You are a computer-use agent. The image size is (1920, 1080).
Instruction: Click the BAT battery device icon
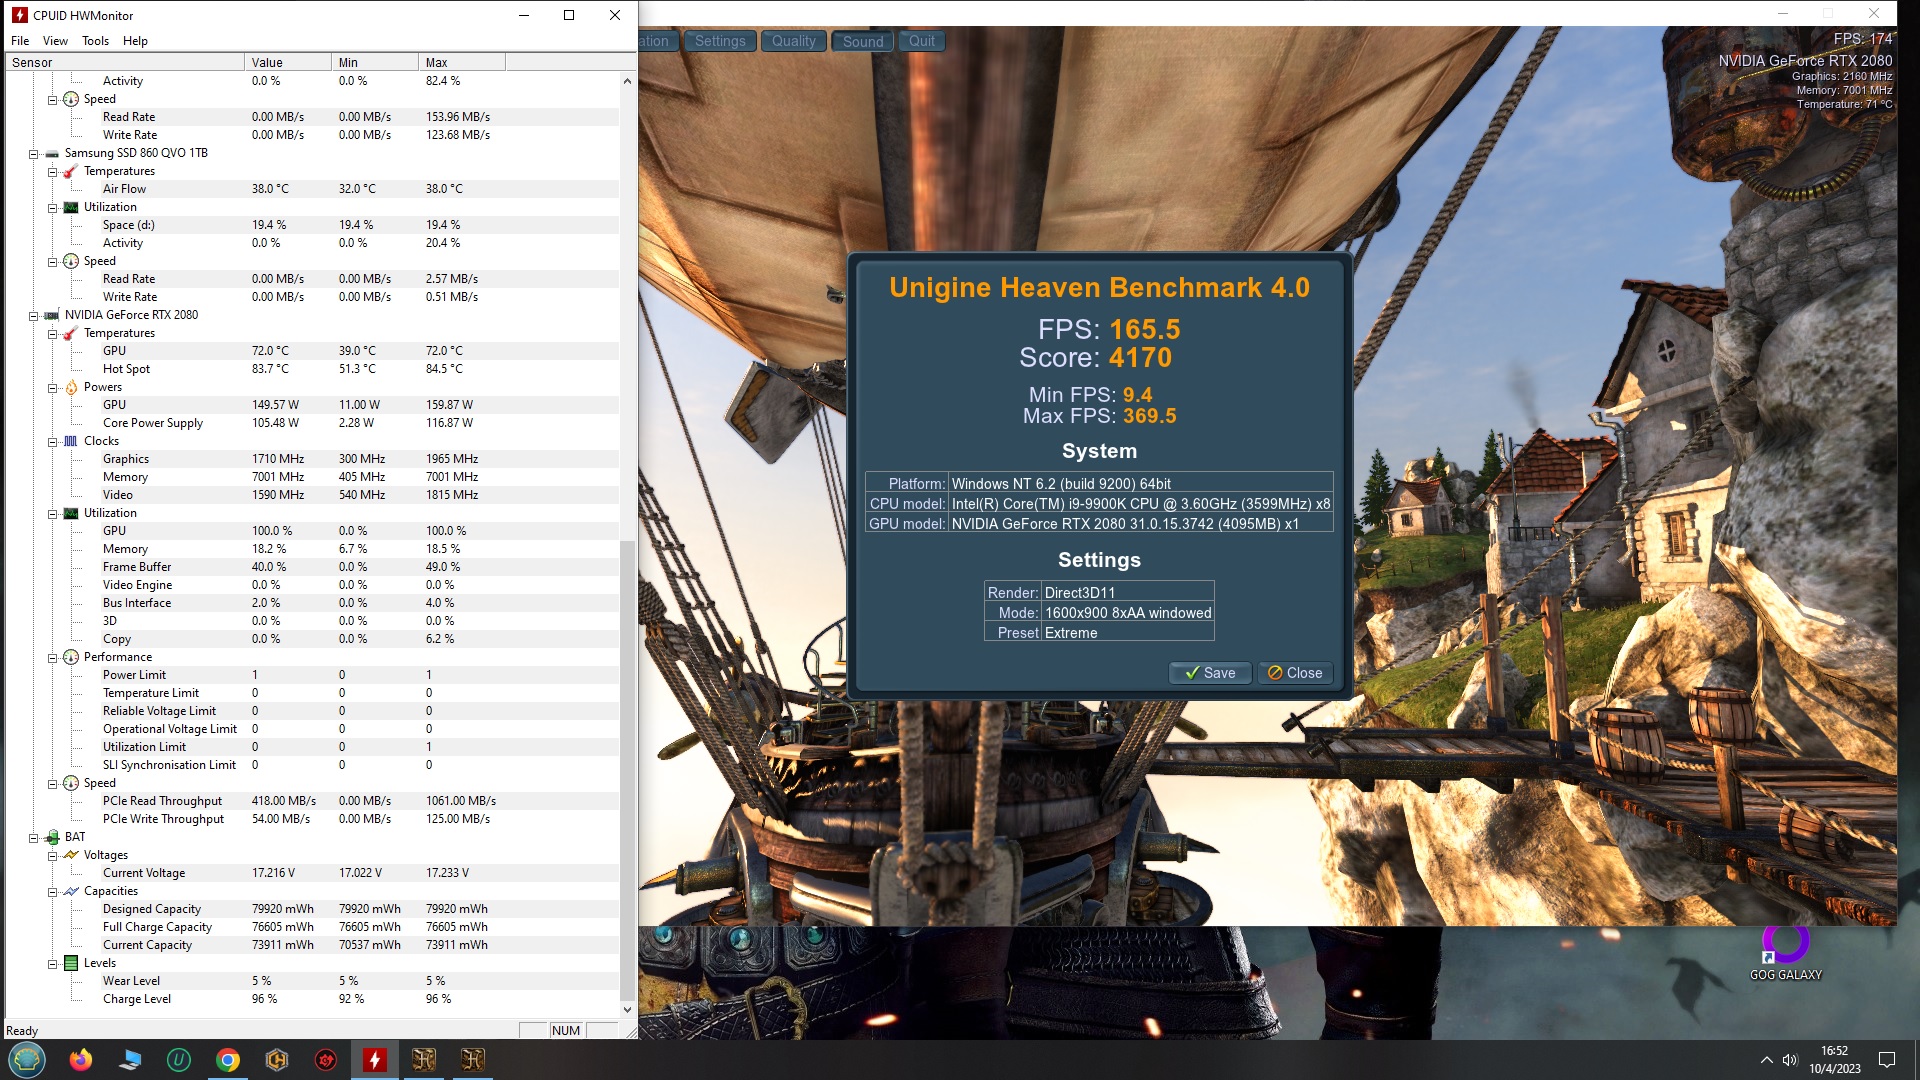coord(52,837)
